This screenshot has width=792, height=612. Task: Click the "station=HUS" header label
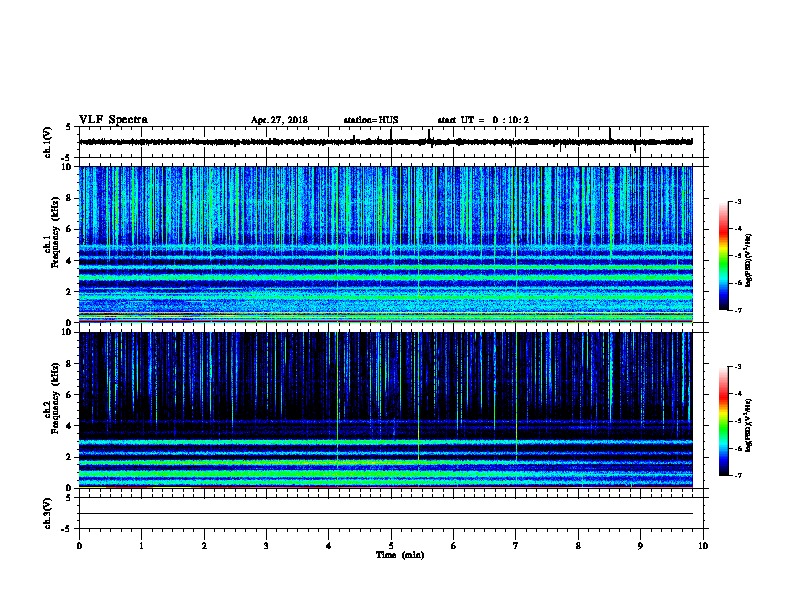click(371, 120)
